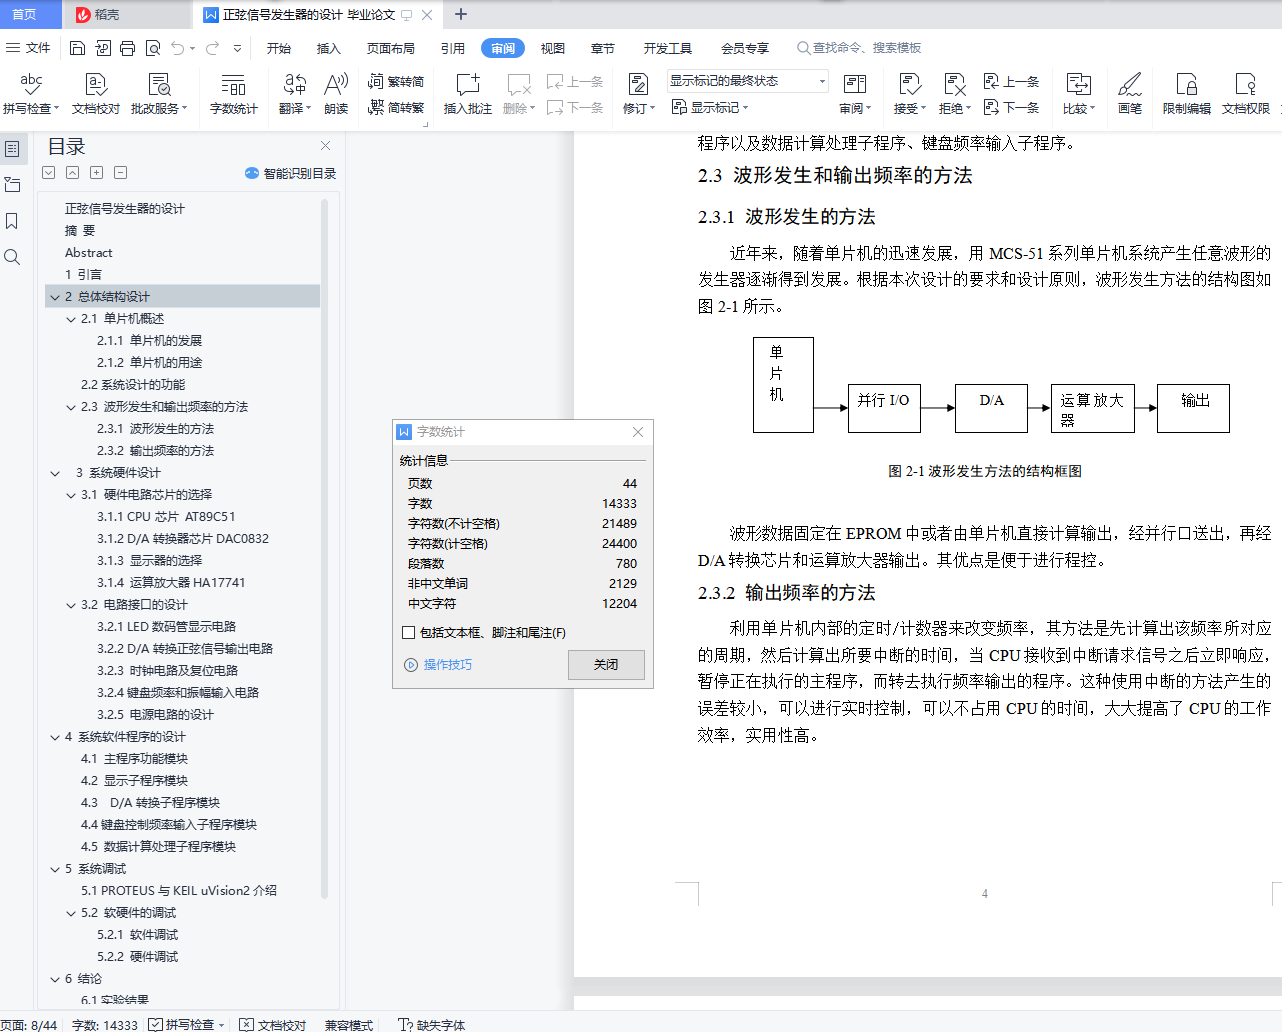
Task: Click the undo arrow icon
Action: (x=177, y=48)
